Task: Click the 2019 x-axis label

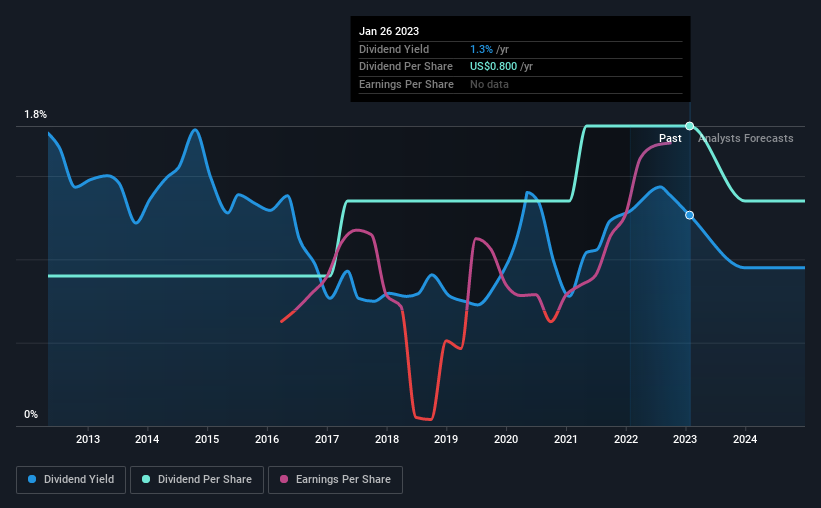Action: coord(446,439)
